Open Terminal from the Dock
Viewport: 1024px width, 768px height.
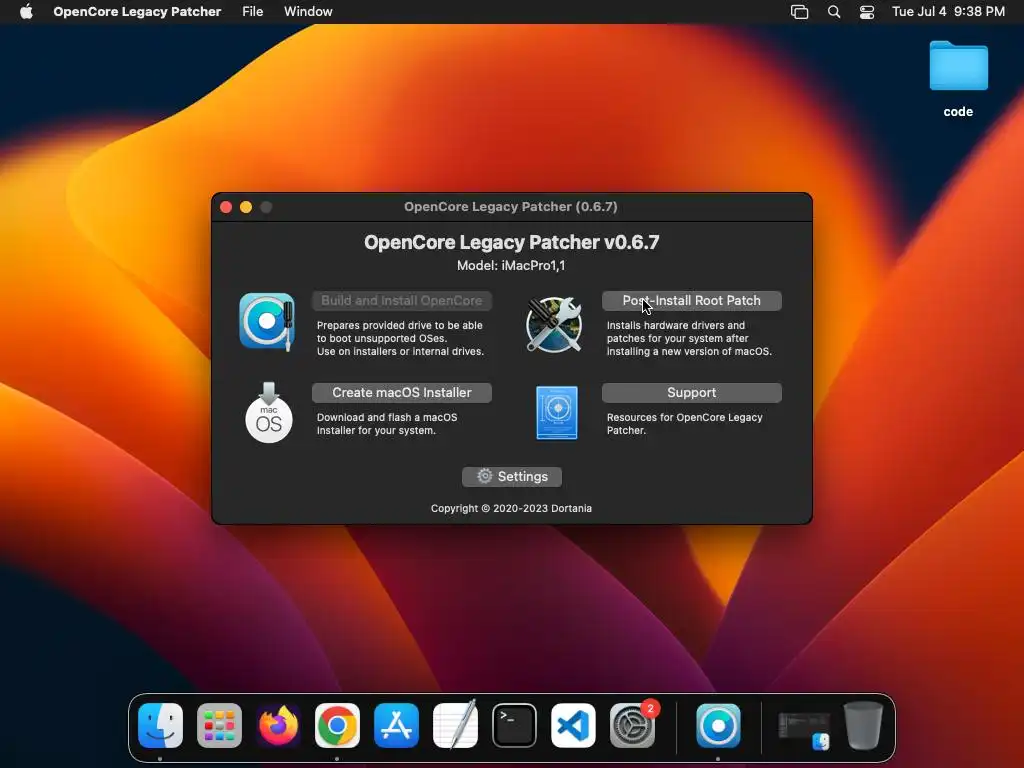pos(514,726)
